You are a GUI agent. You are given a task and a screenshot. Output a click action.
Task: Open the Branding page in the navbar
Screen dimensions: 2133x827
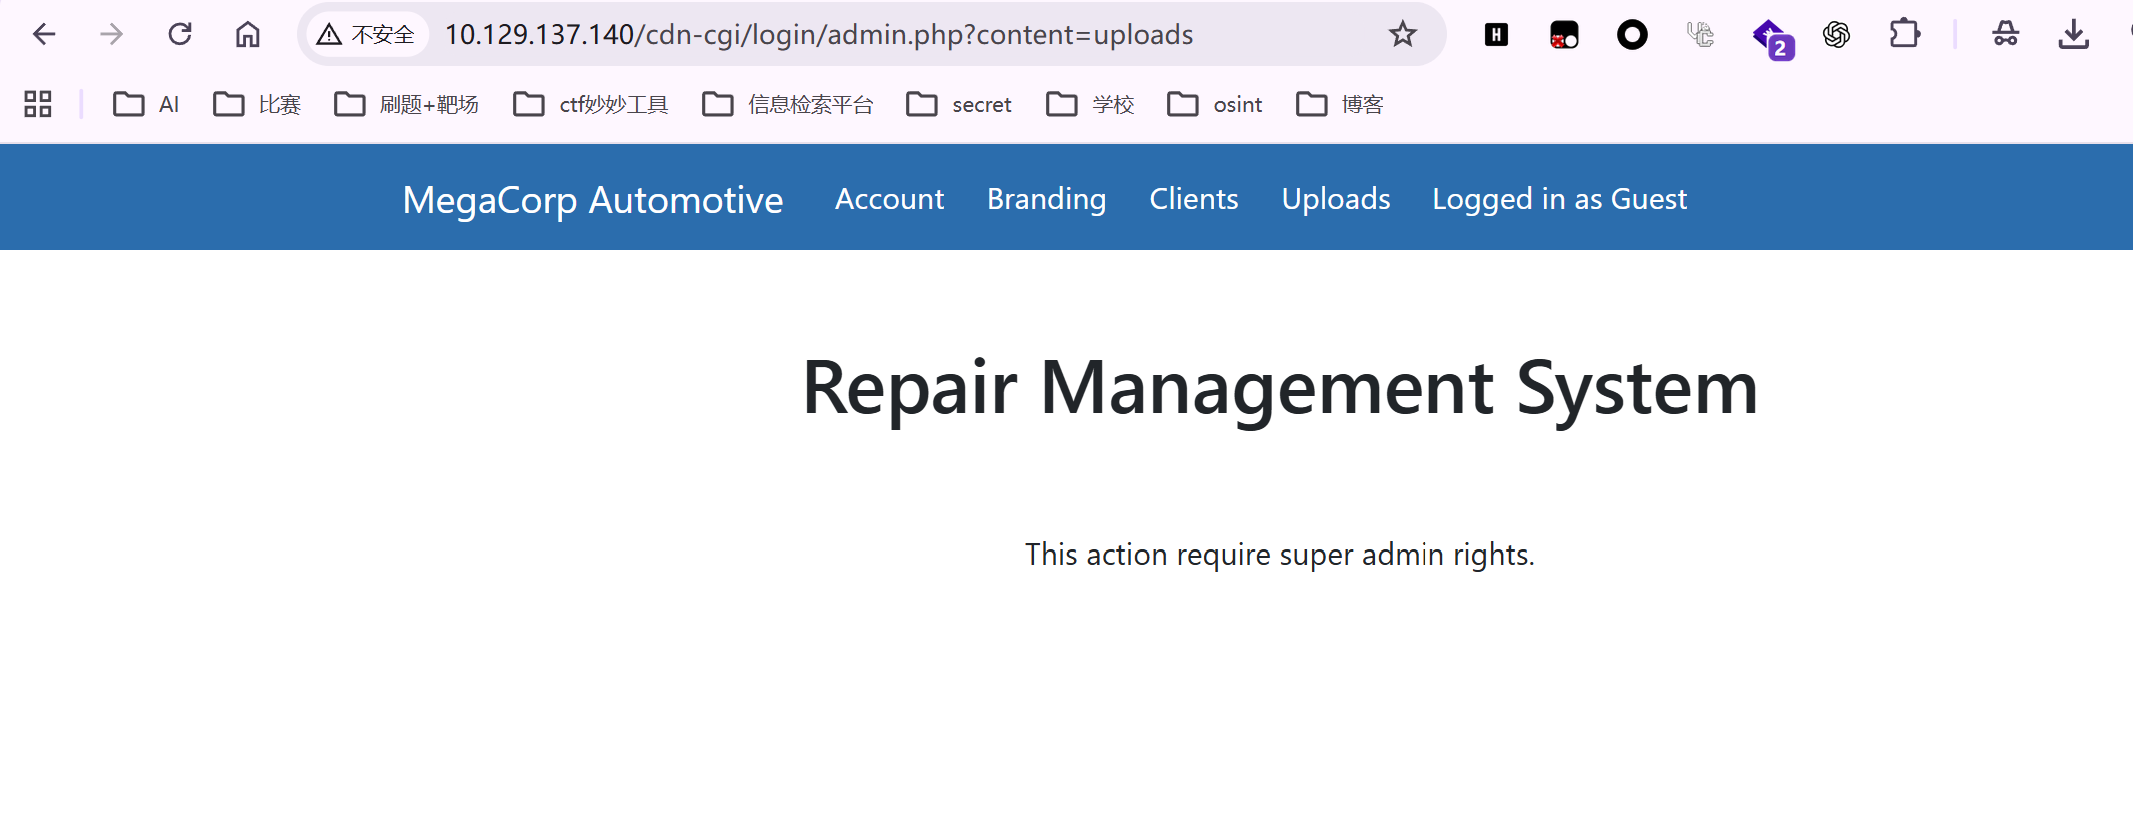coord(1046,199)
